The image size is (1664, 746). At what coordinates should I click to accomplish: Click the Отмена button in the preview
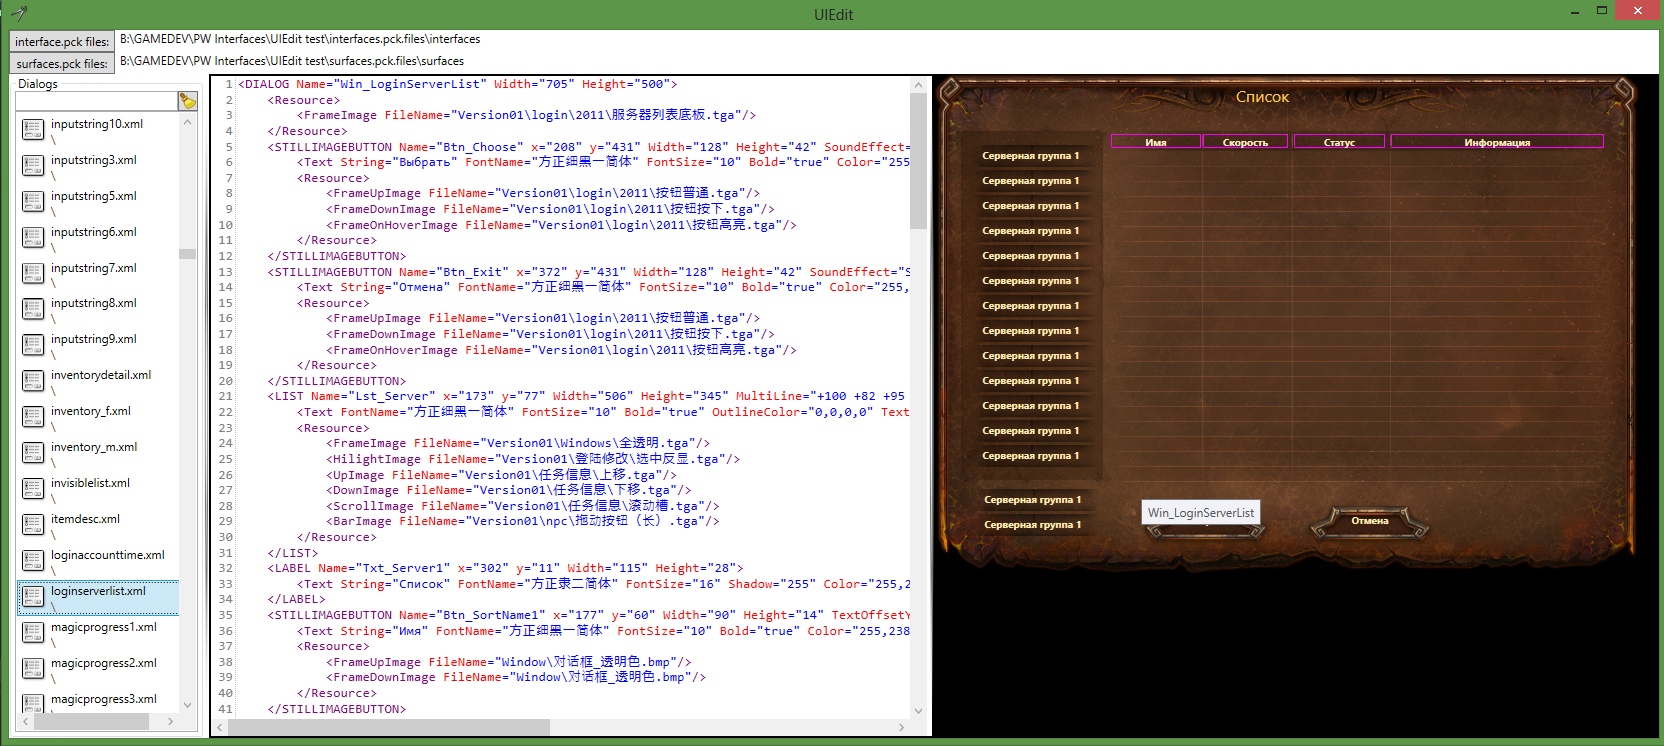[x=1369, y=521]
